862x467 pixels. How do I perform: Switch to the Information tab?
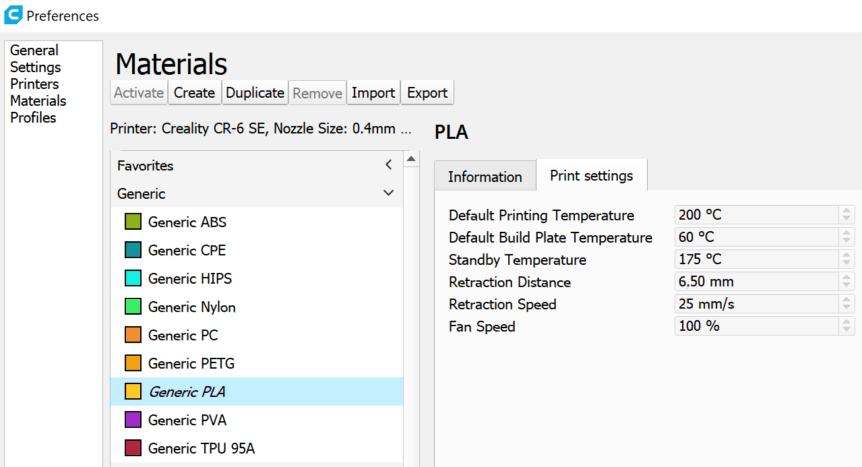(x=485, y=177)
